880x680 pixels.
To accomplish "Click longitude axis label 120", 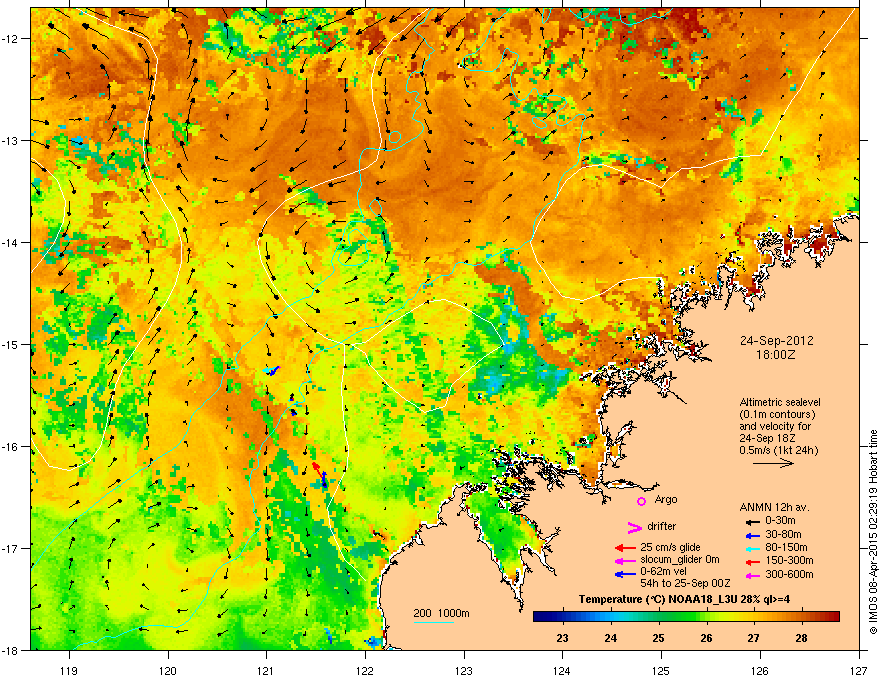I will (x=168, y=670).
